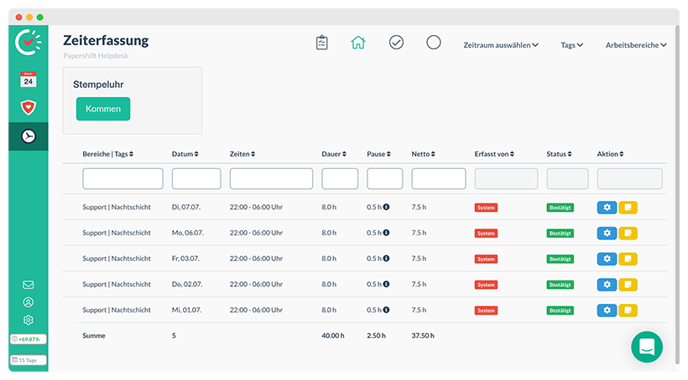Click pause info icon in Di, 07.07. row
688x380 pixels.
[x=386, y=207]
